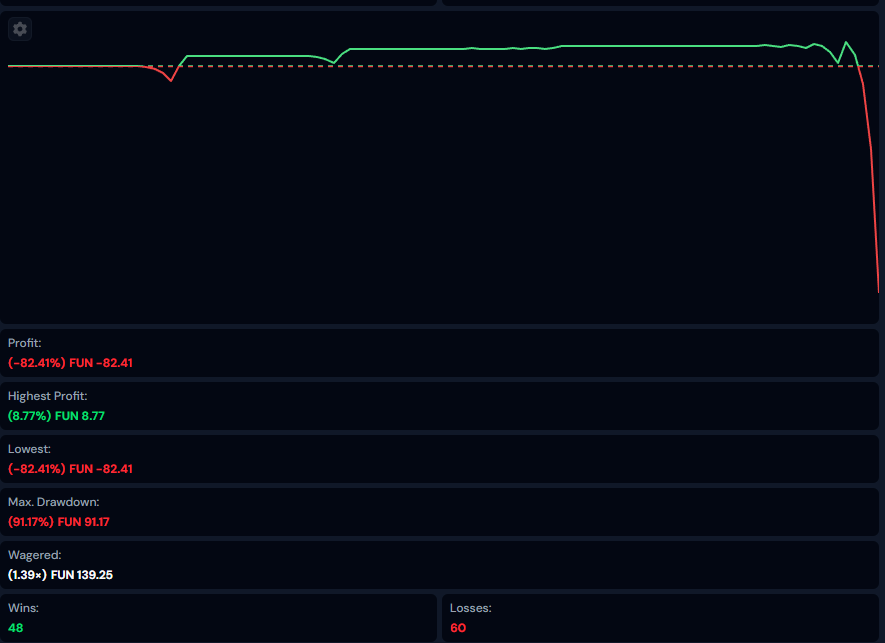
Task: Select the Max. Drawdown label
Action: (53, 502)
